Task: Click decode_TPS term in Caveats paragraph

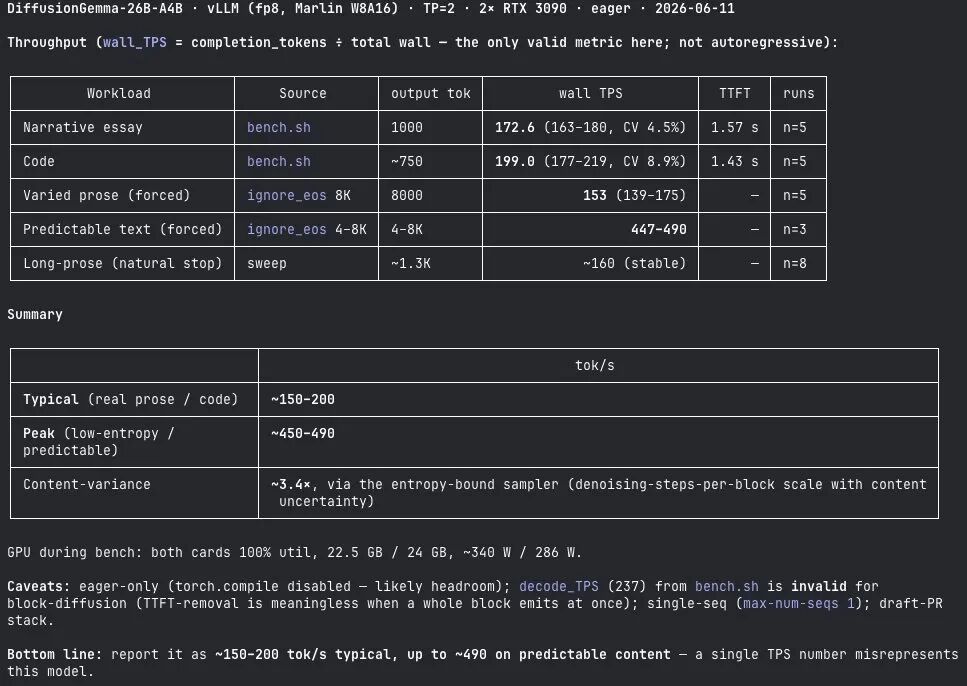Action: [x=559, y=586]
